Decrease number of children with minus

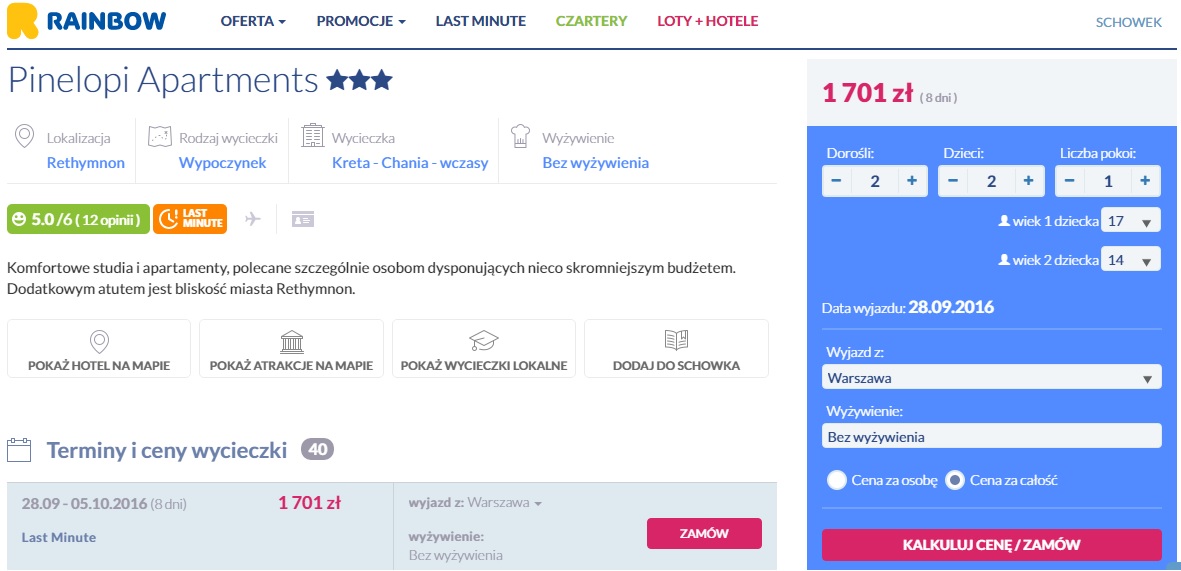click(953, 181)
